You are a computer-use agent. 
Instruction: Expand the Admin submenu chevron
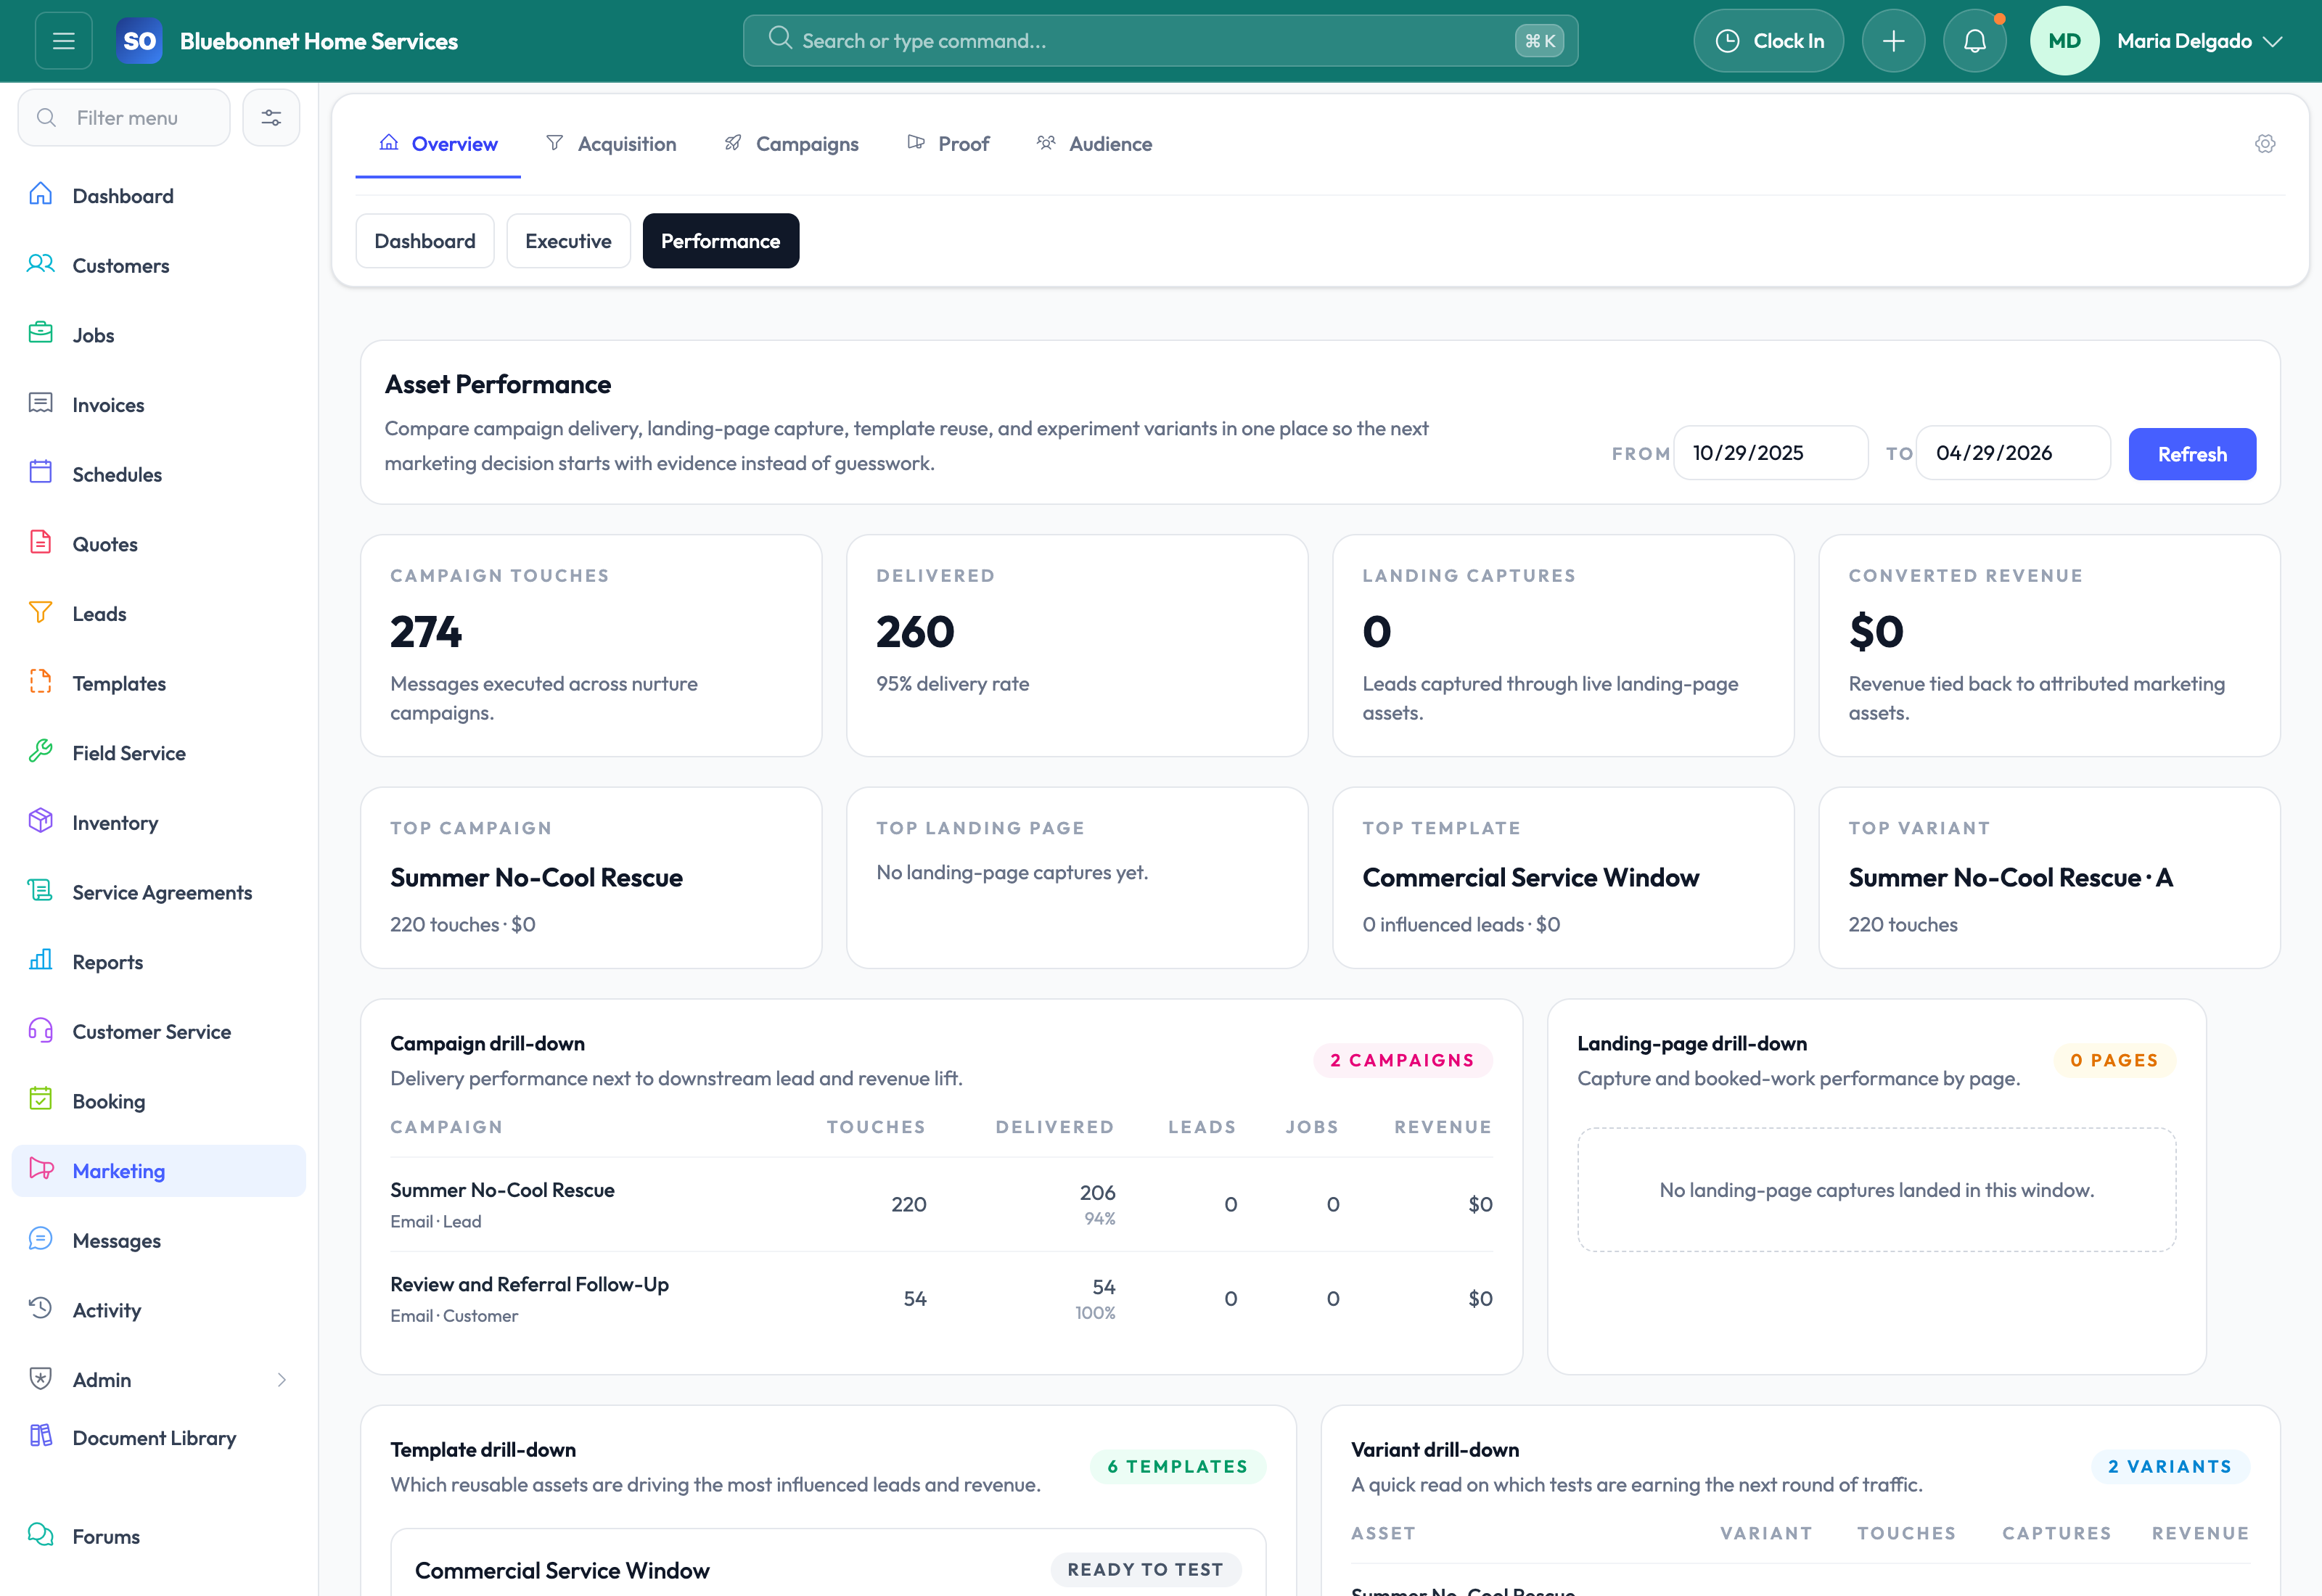point(282,1380)
